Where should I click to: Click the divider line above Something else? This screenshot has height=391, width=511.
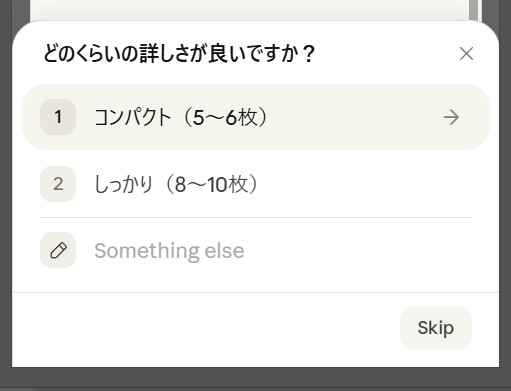pyautogui.click(x=256, y=217)
